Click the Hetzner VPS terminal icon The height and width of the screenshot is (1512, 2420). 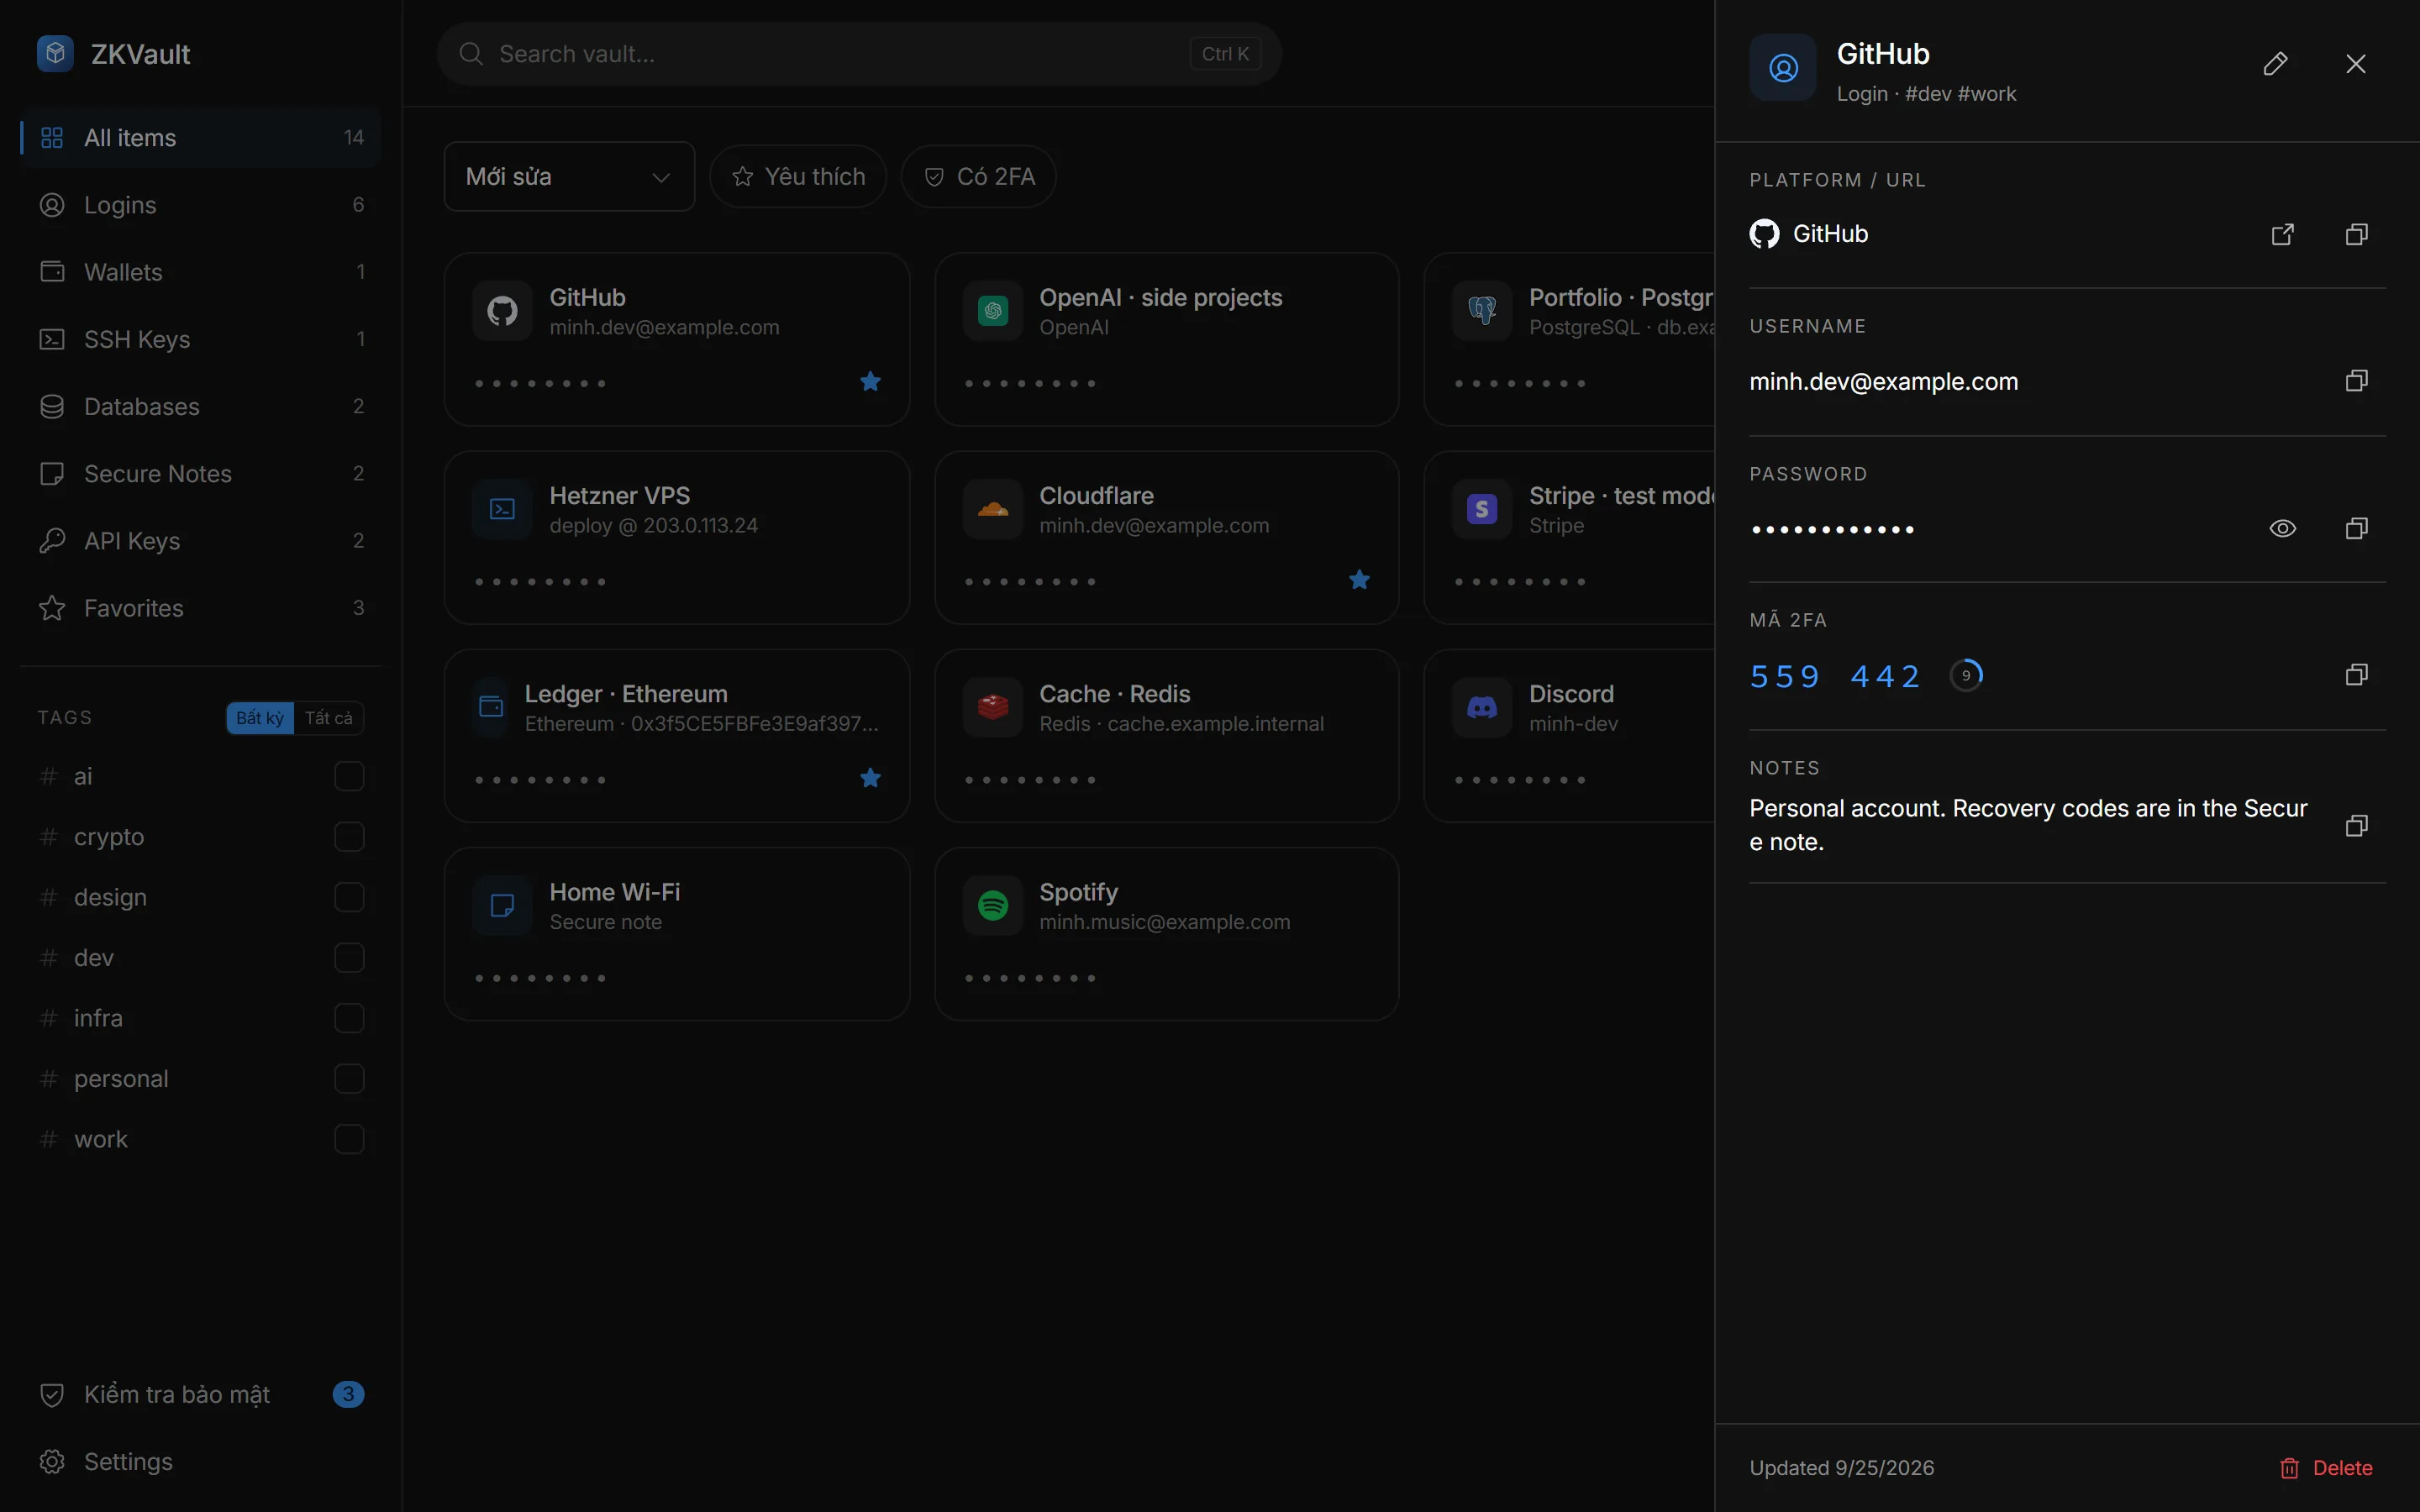[502, 509]
